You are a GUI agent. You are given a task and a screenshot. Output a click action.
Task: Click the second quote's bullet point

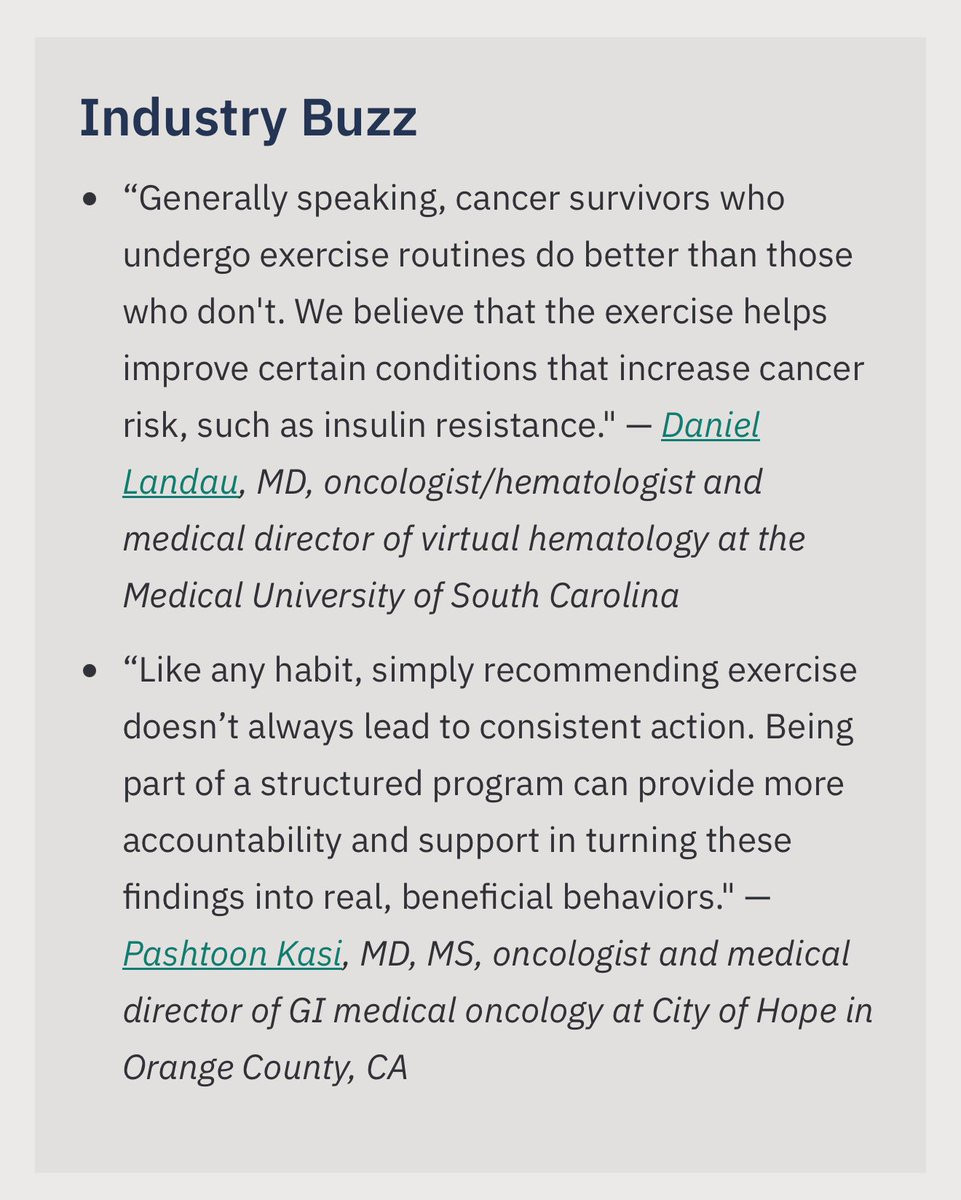pyautogui.click(x=91, y=671)
